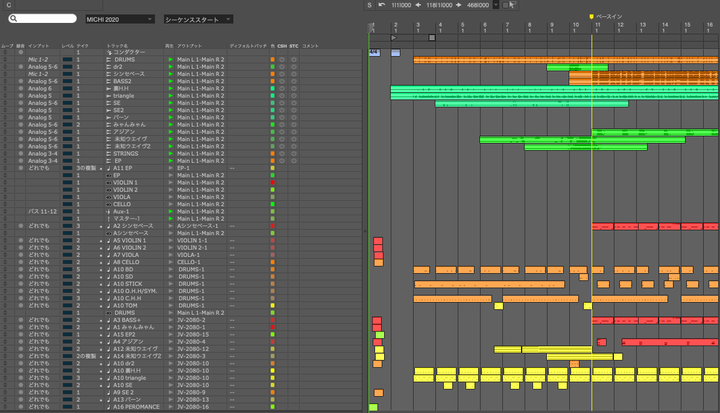The width and height of the screenshot is (720, 413).
Task: Click the play-enable arrow for DRUMS track
Action: [x=170, y=59]
